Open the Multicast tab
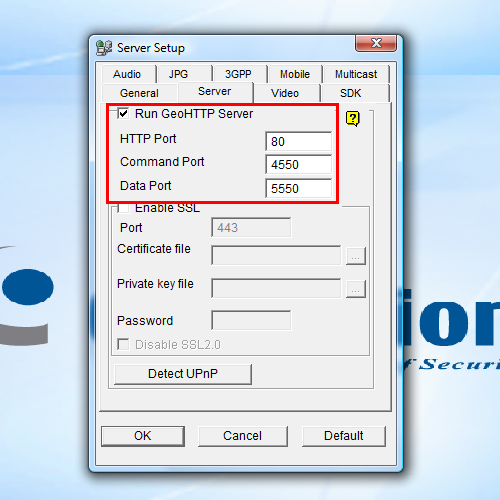This screenshot has height=500, width=500. (356, 74)
